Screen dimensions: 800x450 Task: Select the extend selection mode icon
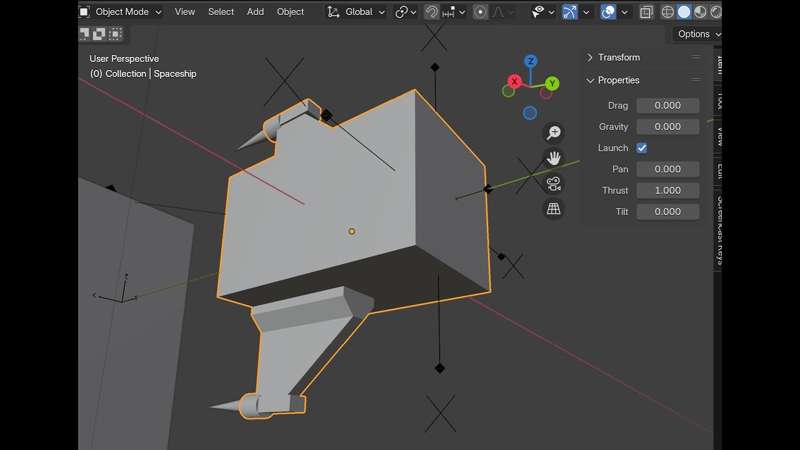pyautogui.click(x=99, y=34)
